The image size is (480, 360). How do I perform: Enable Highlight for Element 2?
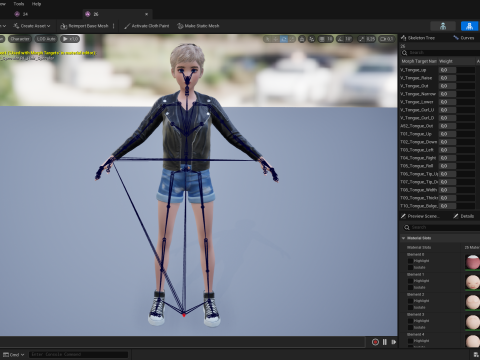[410, 301]
